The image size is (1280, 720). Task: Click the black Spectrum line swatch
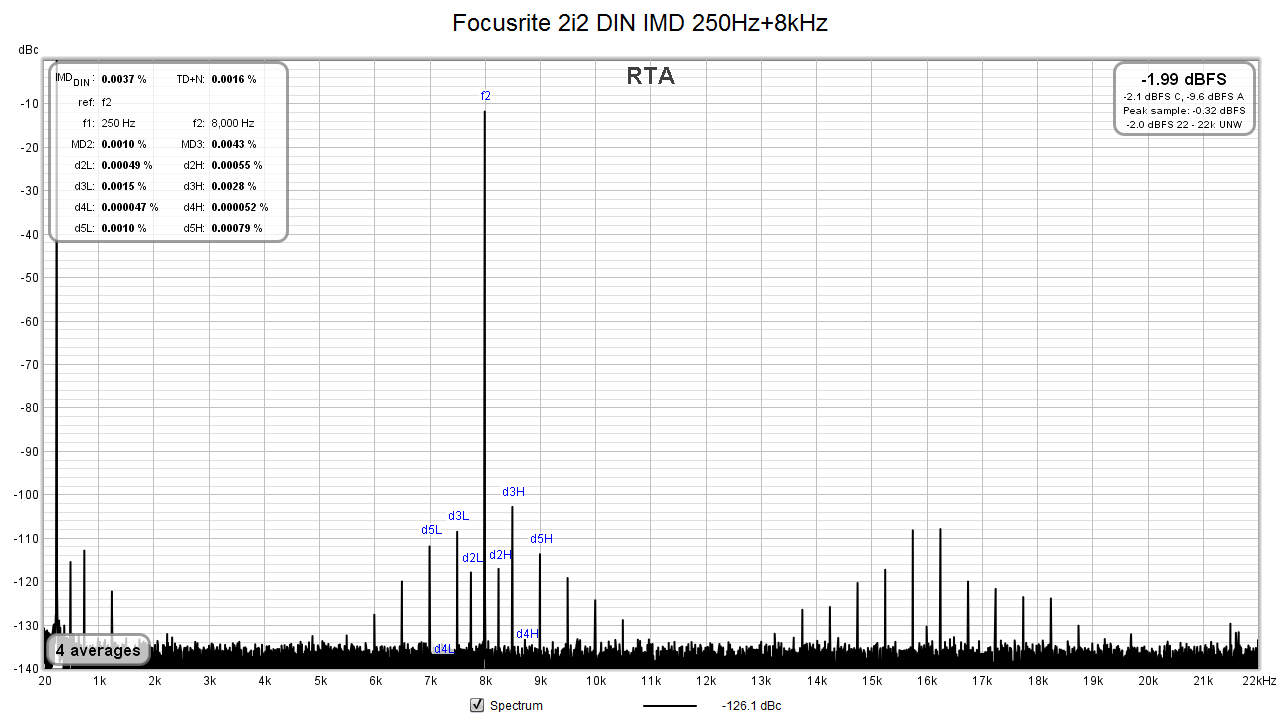click(x=669, y=706)
